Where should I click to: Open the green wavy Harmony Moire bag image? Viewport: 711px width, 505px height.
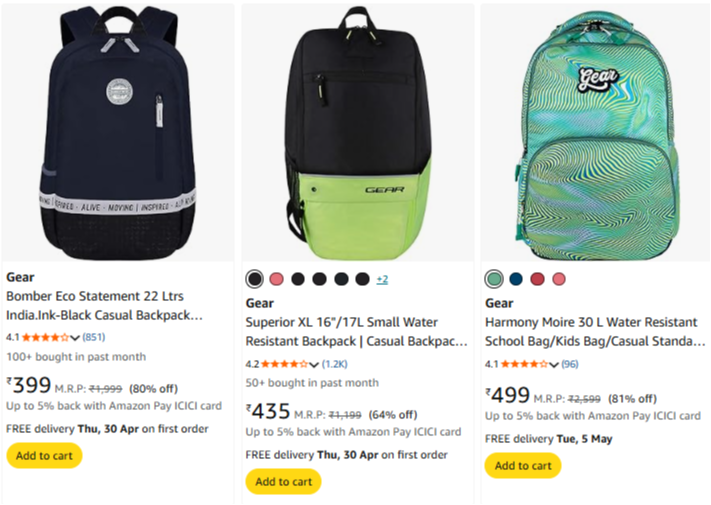coord(594,131)
